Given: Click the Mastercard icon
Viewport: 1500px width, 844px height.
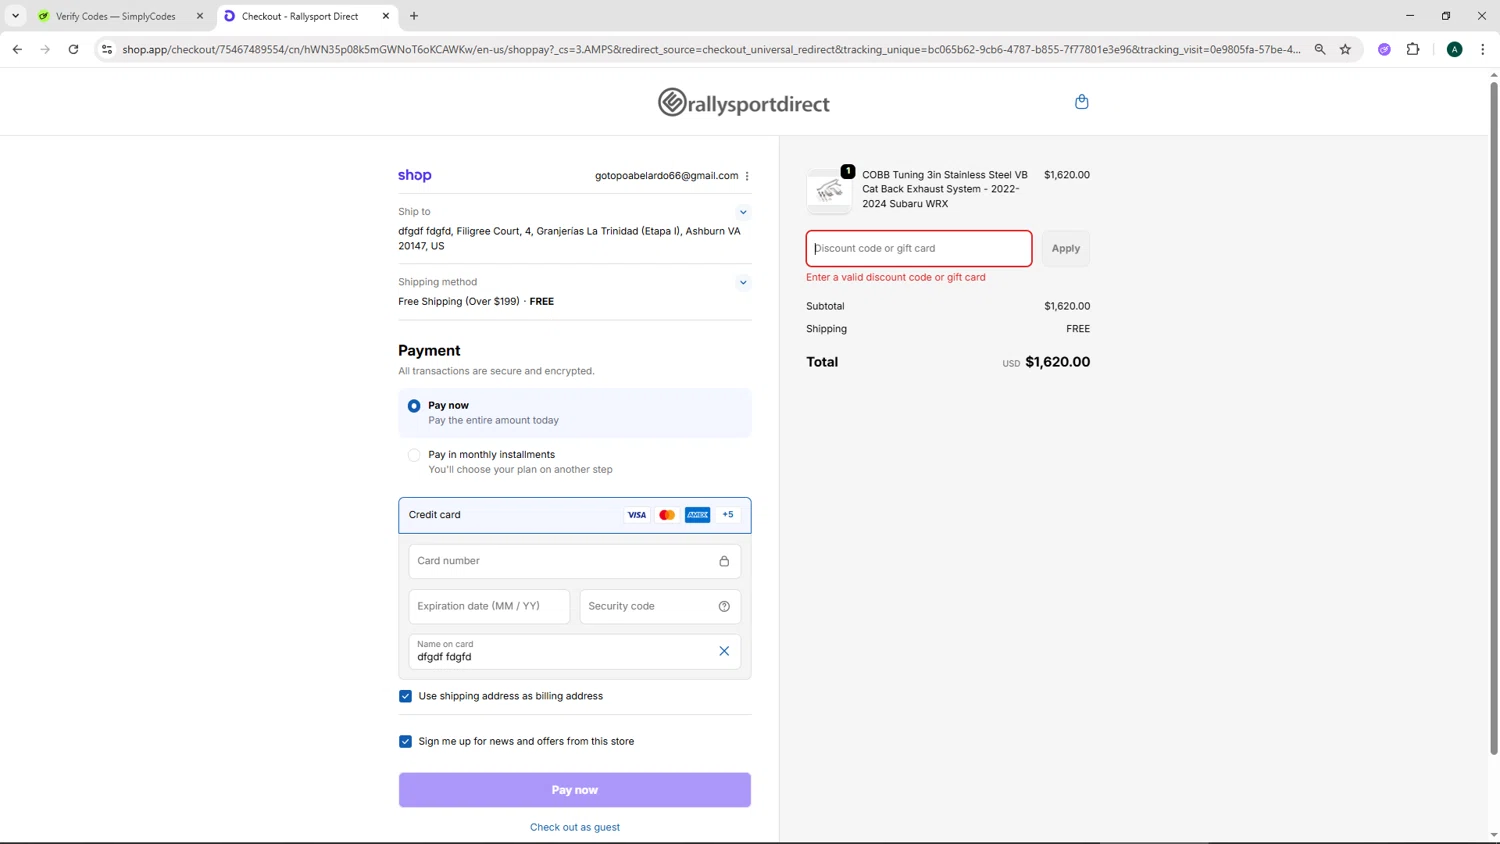Looking at the screenshot, I should [667, 515].
